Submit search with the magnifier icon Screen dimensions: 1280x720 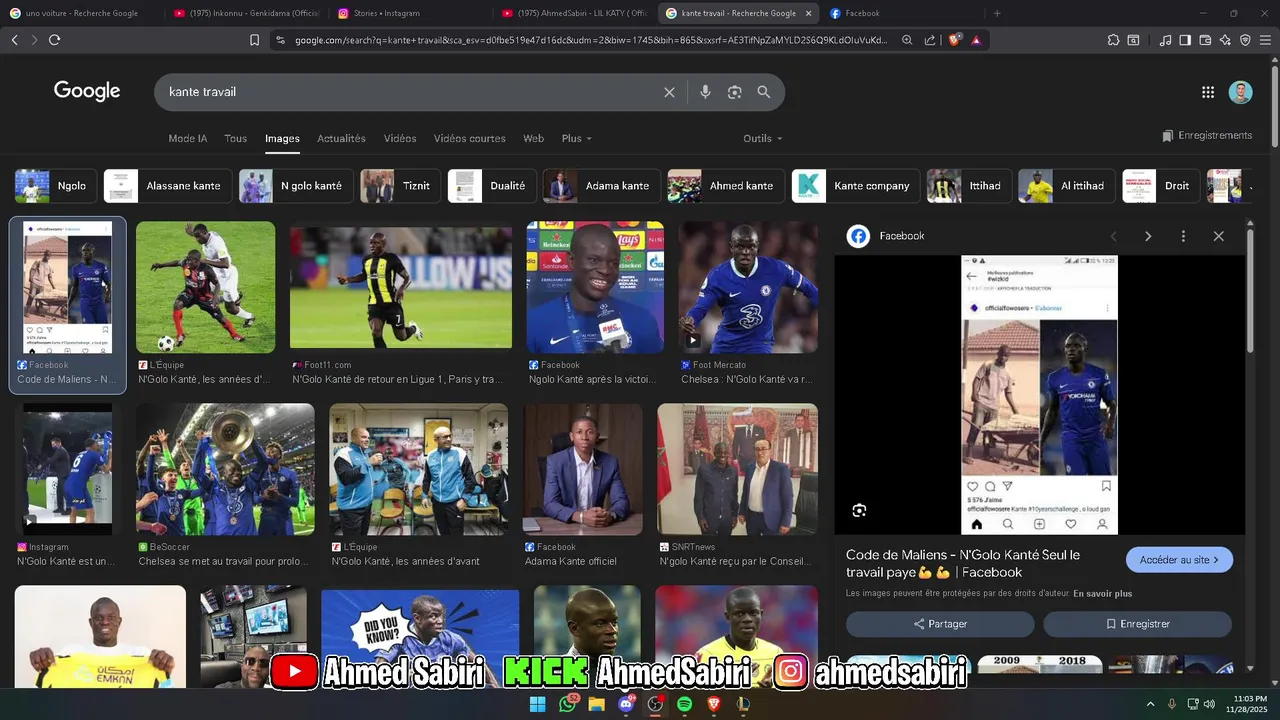pyautogui.click(x=764, y=92)
